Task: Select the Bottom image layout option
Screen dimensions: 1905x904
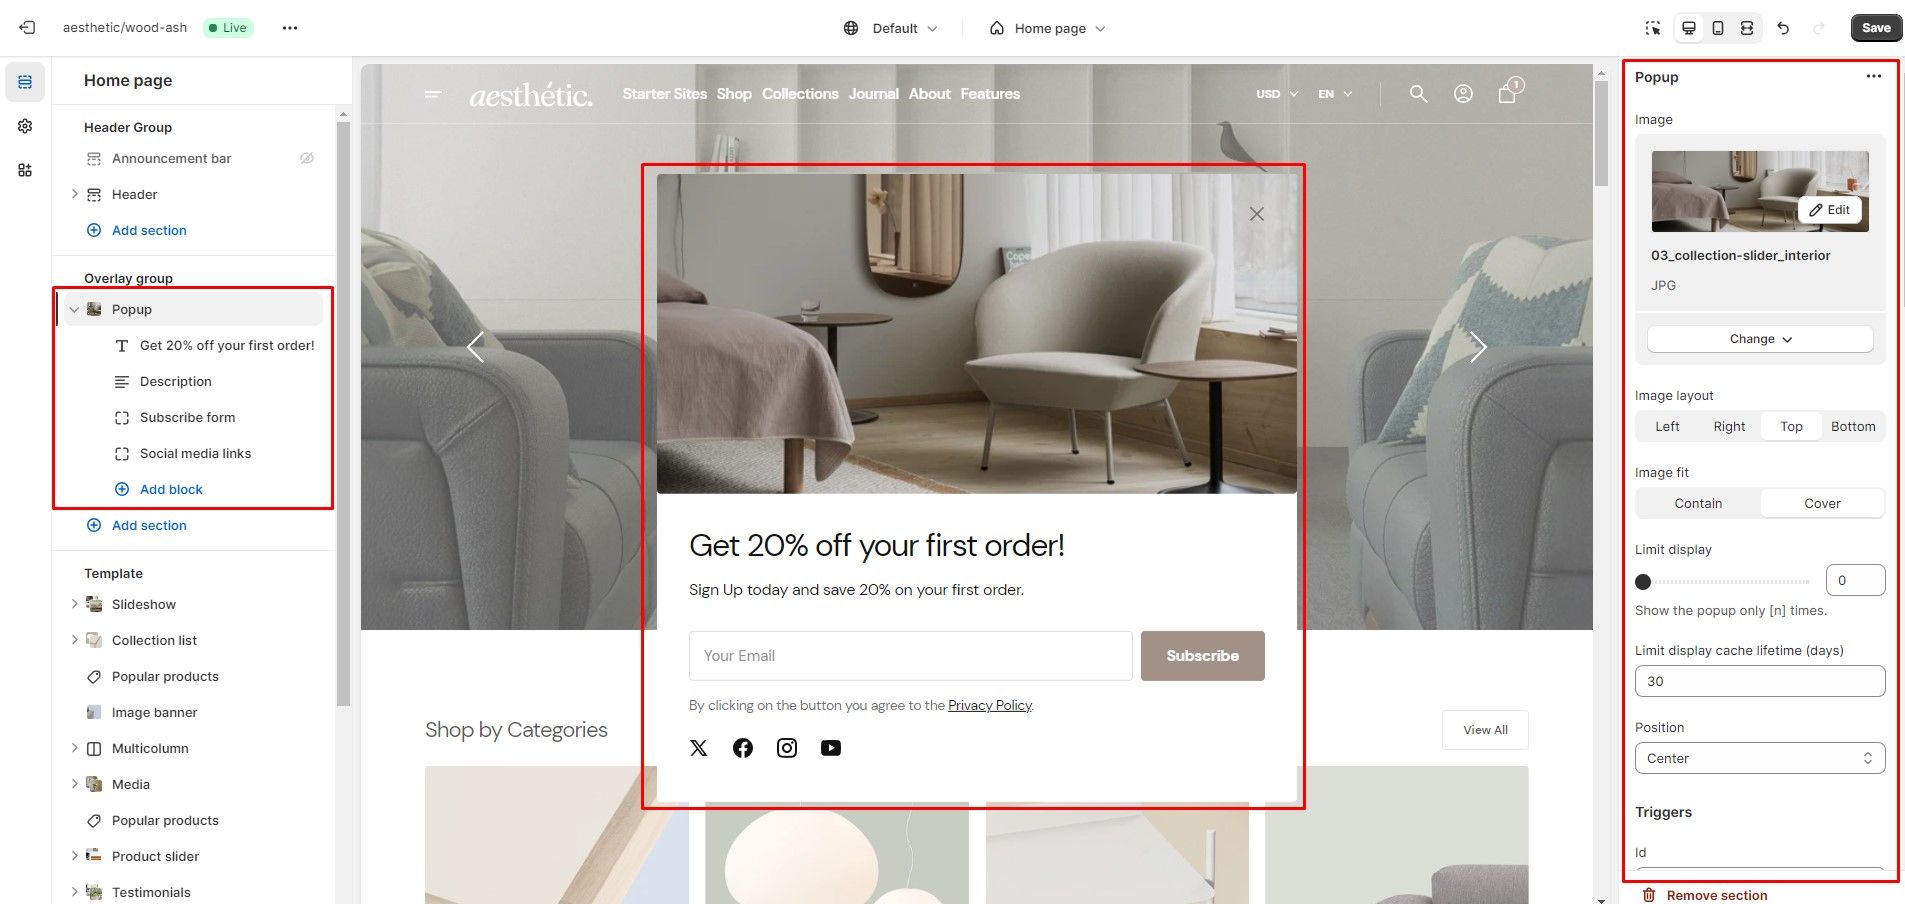Action: pos(1853,426)
